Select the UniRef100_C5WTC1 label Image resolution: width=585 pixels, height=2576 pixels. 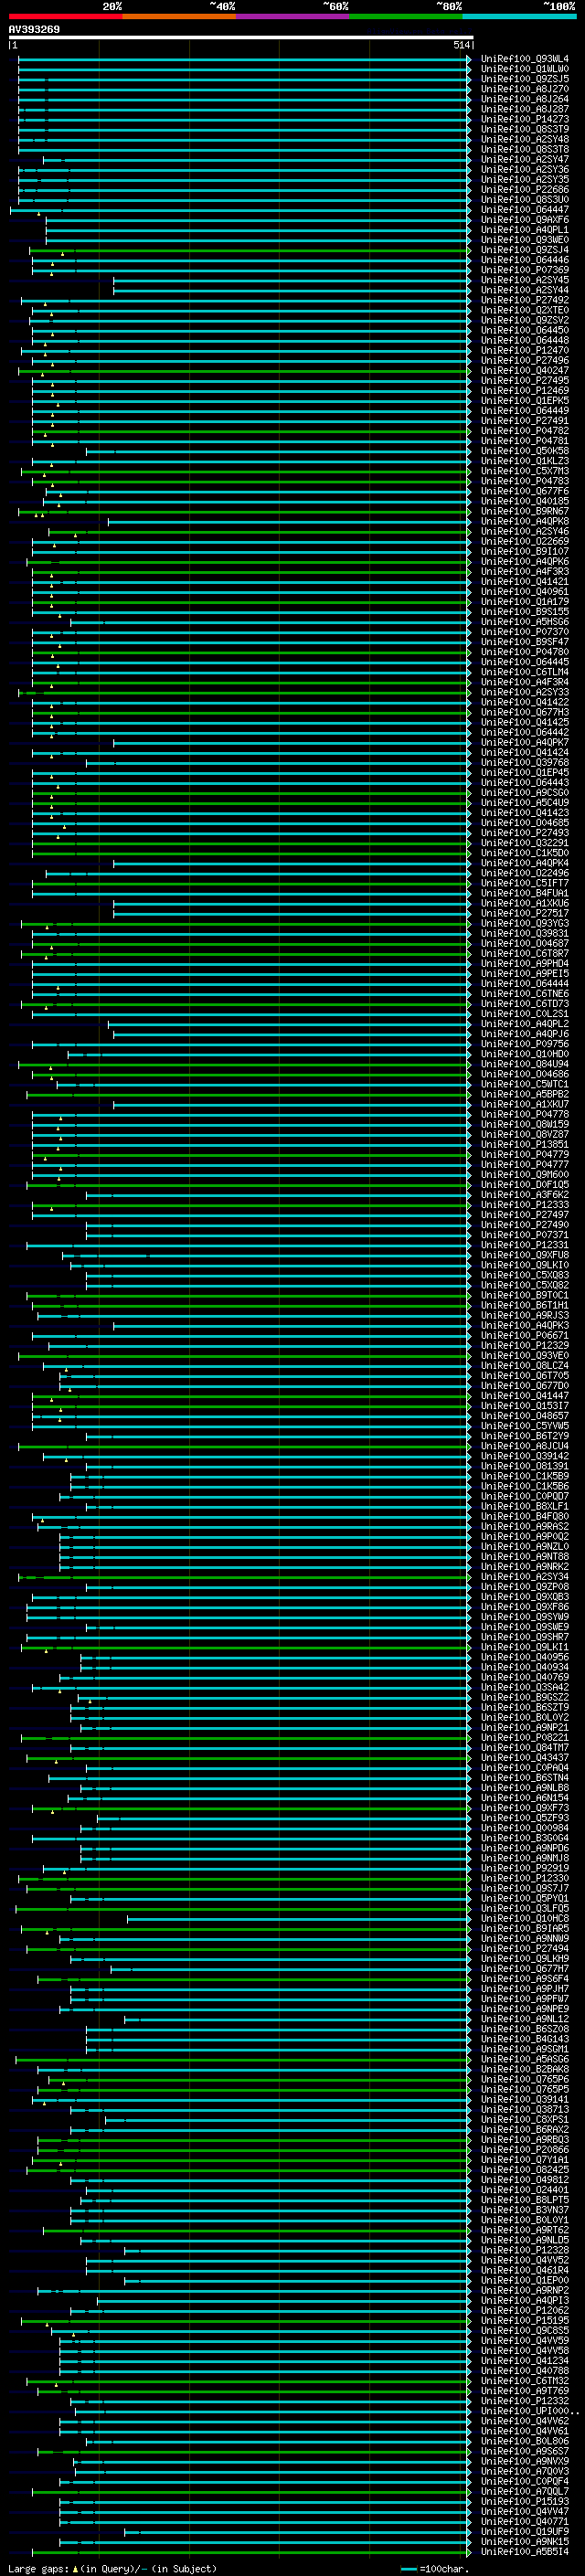(525, 1084)
